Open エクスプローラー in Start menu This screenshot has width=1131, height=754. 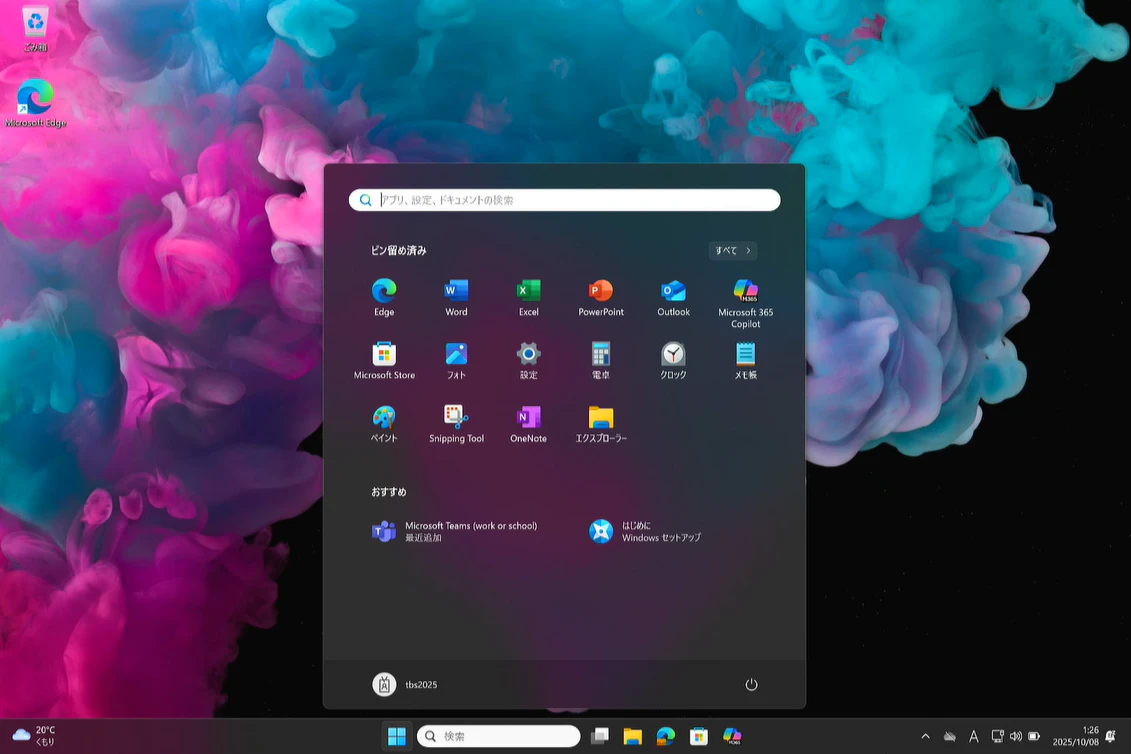click(x=601, y=424)
